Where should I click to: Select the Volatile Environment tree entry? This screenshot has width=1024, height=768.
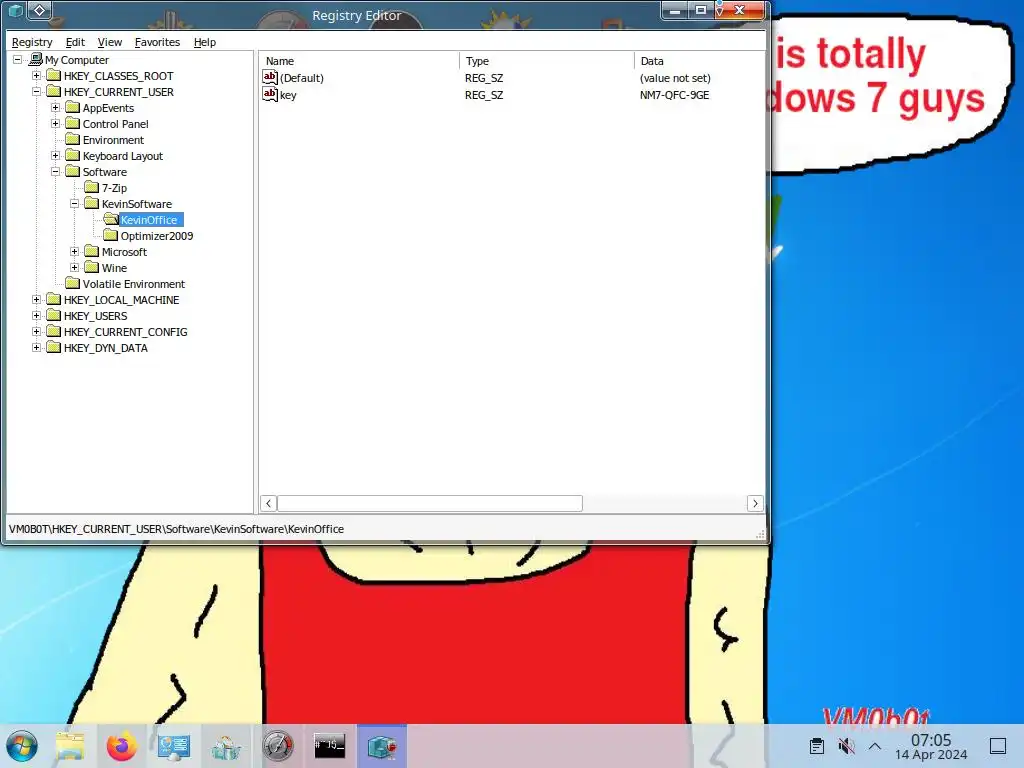pyautogui.click(x=134, y=283)
